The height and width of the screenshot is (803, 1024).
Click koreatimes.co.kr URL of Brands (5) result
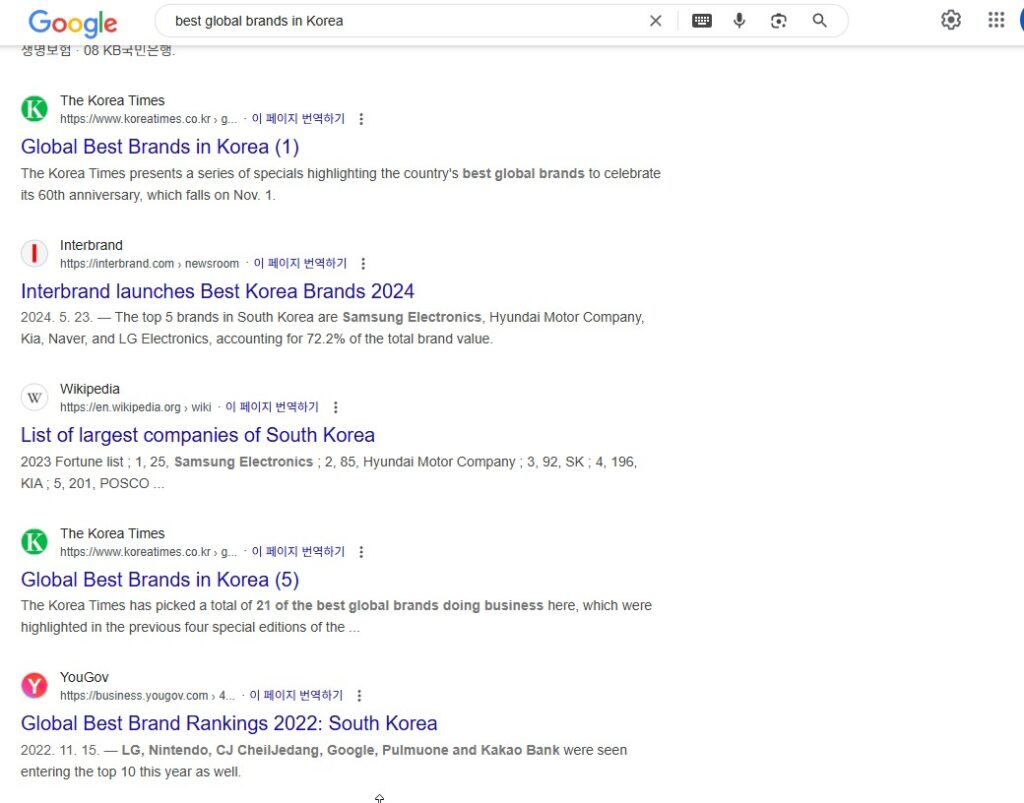(x=149, y=552)
